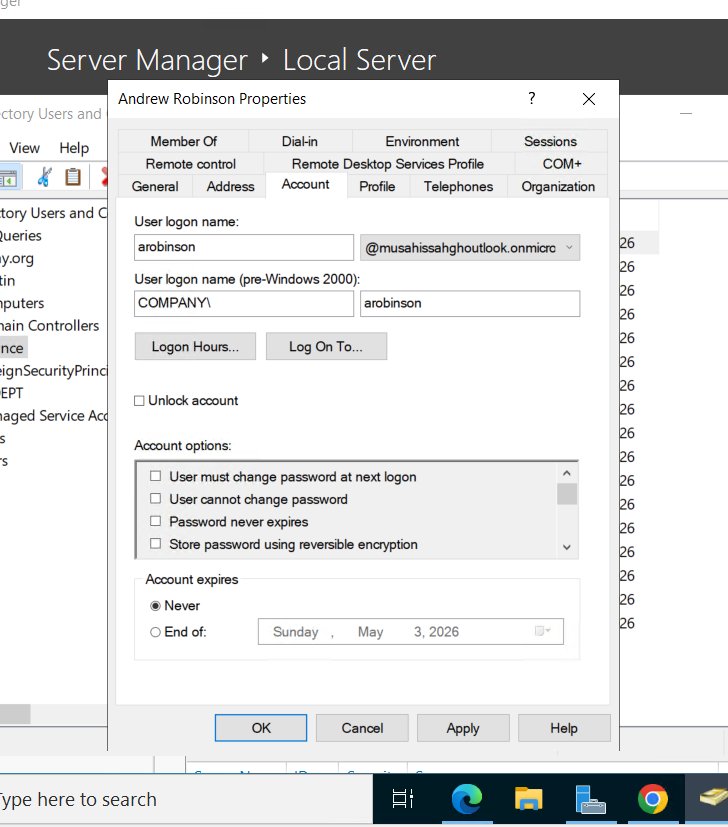Open the account expiry date picker dropdown

542,632
